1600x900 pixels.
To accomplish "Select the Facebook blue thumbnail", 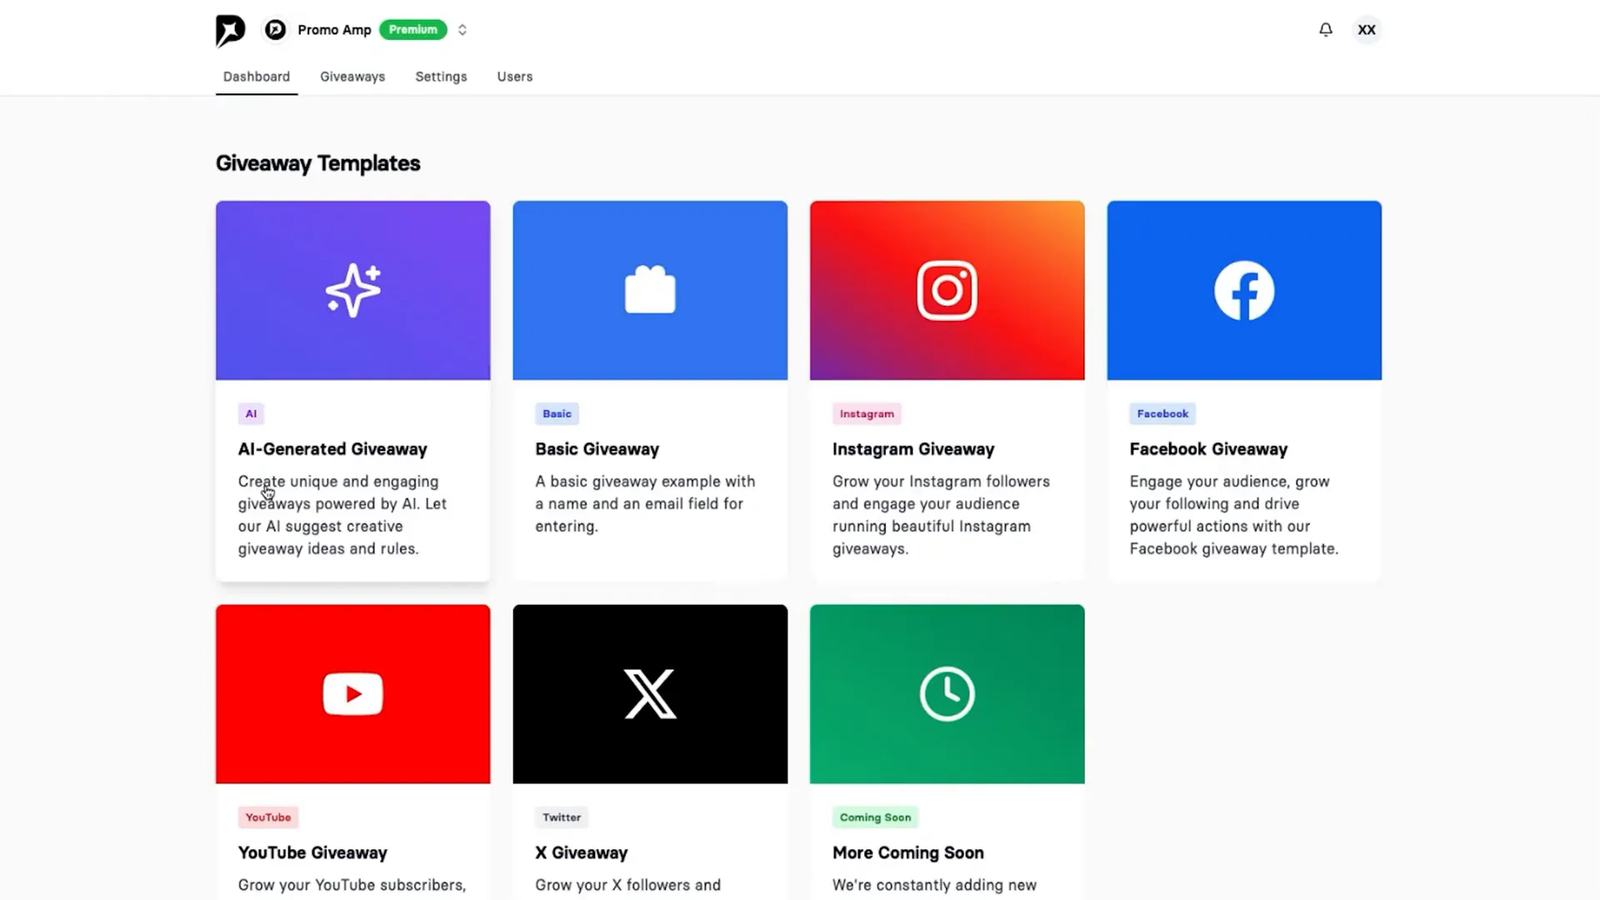I will (1244, 290).
